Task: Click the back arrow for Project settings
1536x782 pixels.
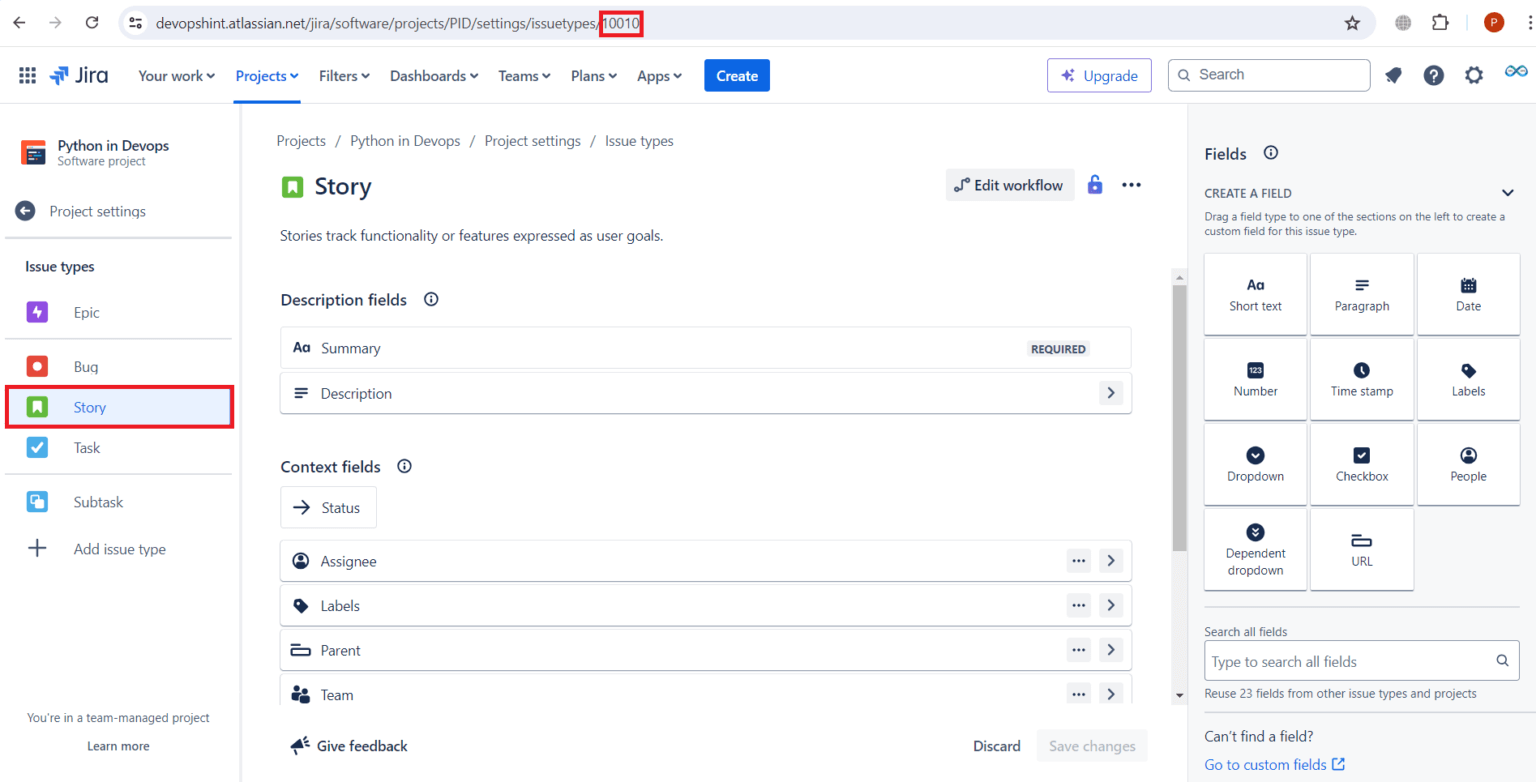Action: click(x=25, y=211)
